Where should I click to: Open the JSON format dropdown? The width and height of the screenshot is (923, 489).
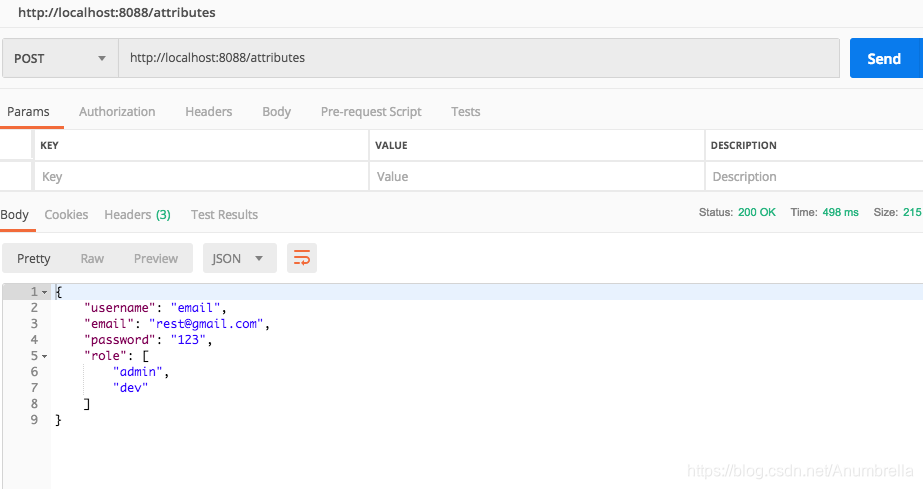pos(239,258)
